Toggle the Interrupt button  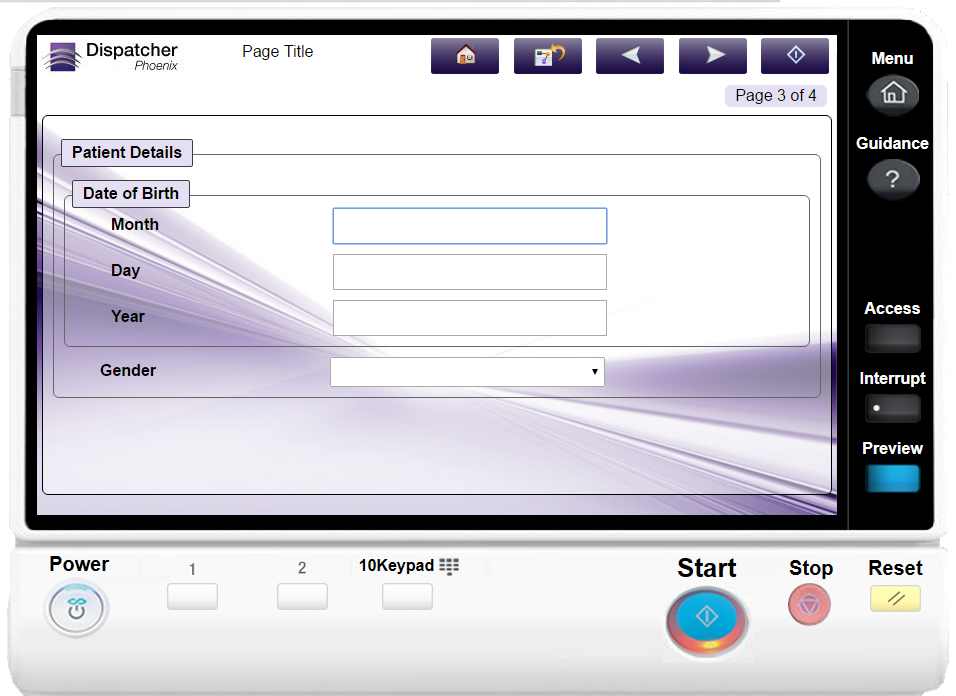893,408
